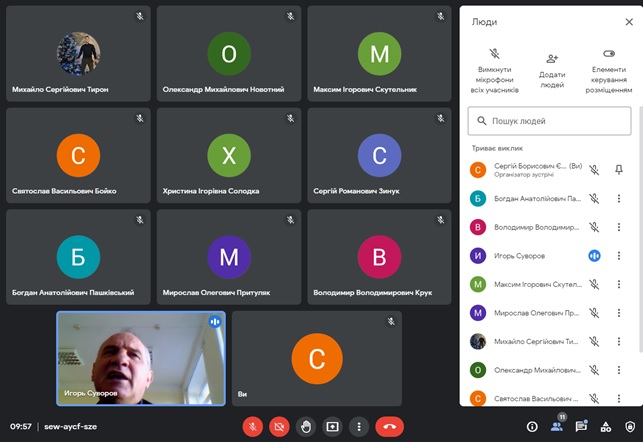Toggle your camera in bottom bar
This screenshot has height=442, width=643.
280,426
